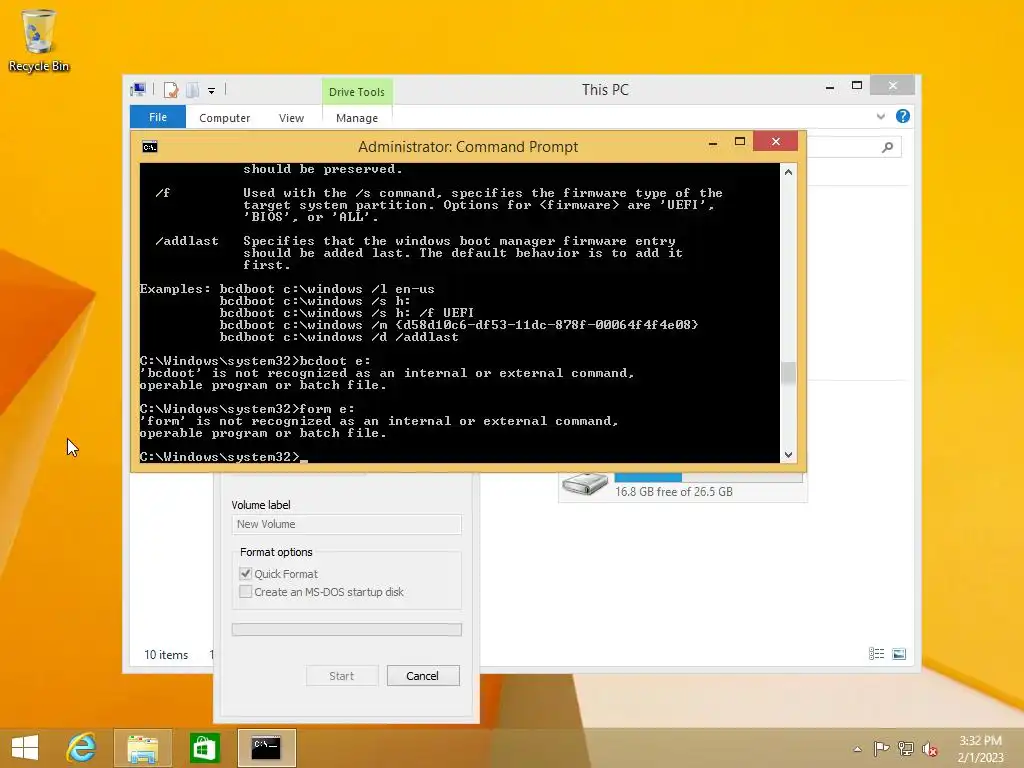1024x768 pixels.
Task: Click the Command Prompt title bar icon
Action: click(x=150, y=147)
